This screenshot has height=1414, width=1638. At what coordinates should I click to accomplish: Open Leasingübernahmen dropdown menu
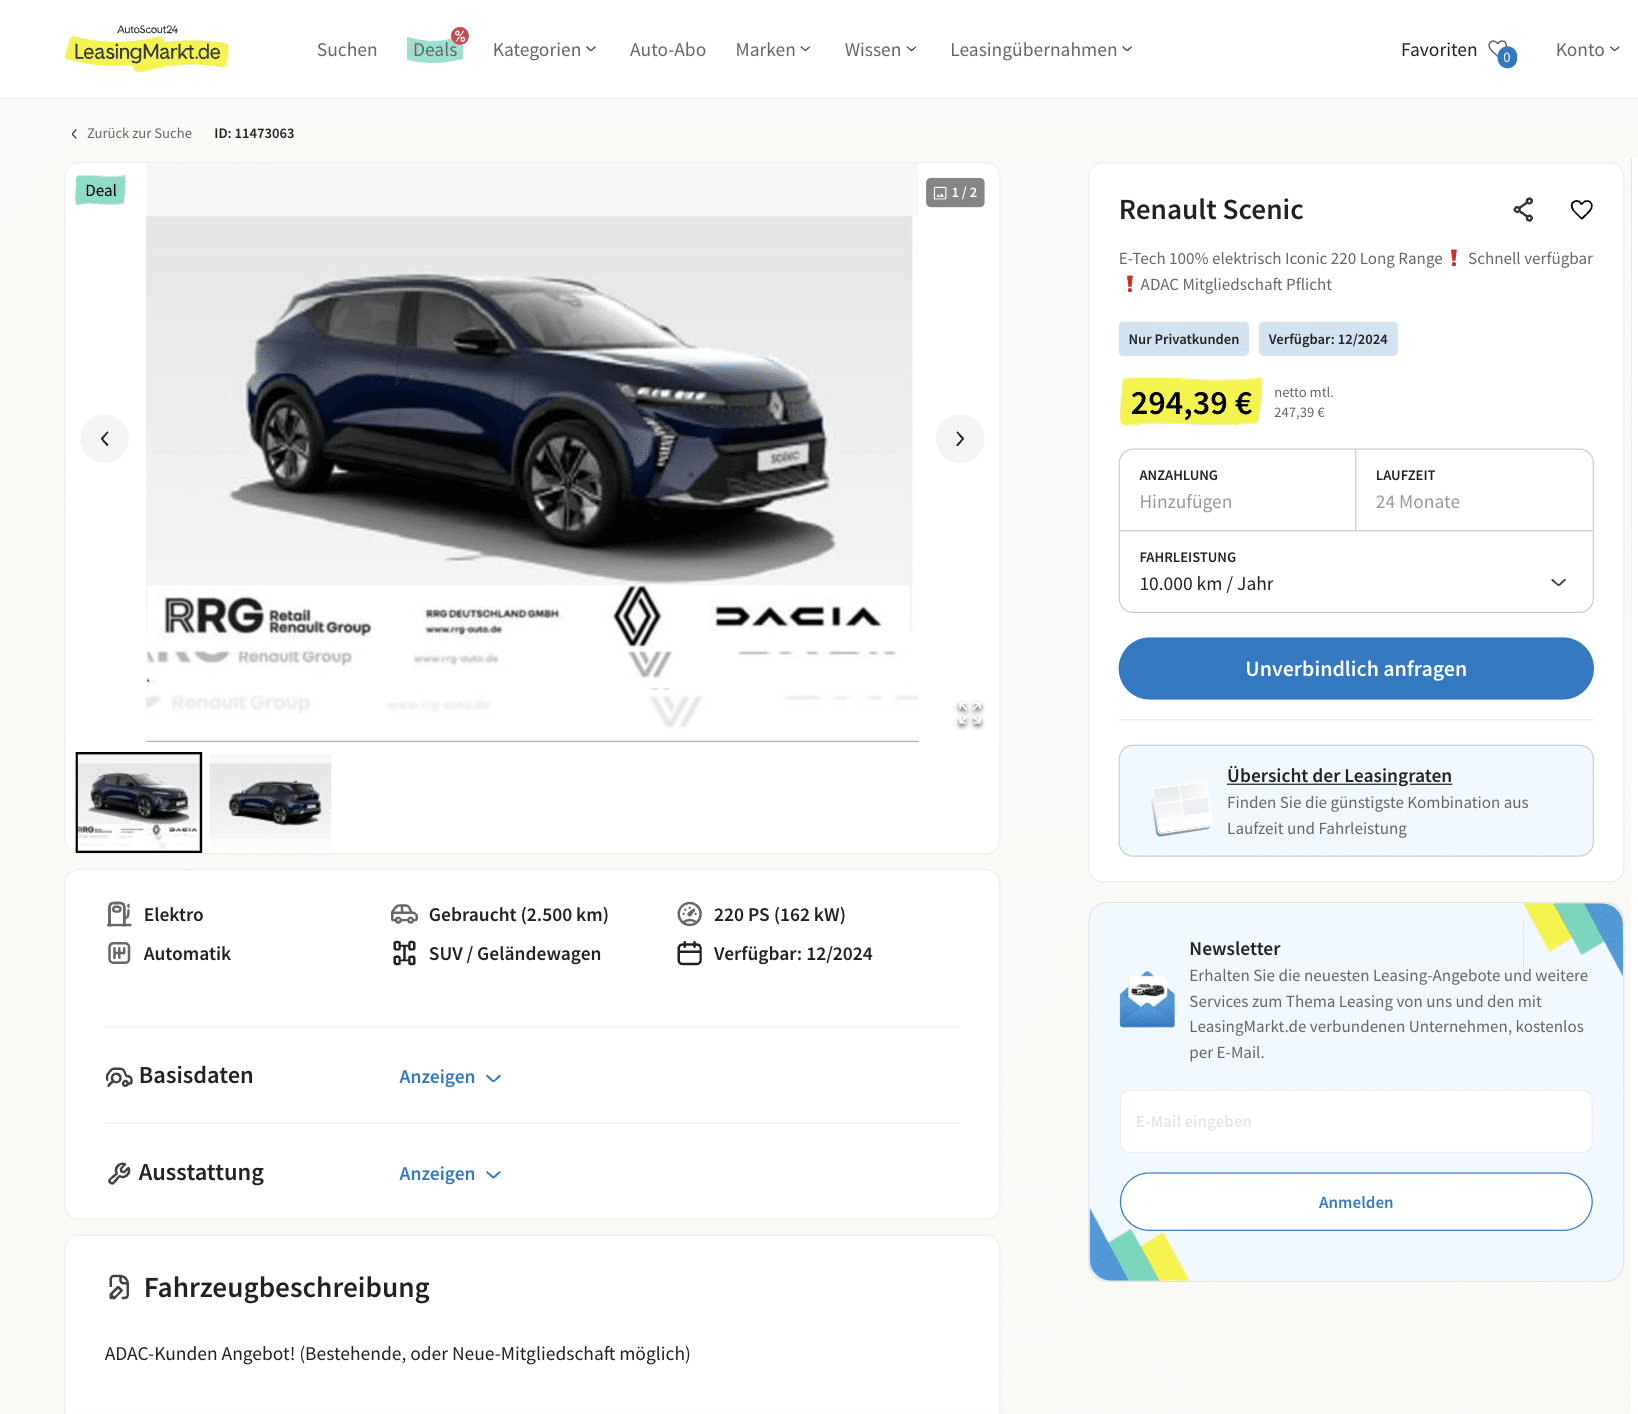click(1041, 50)
